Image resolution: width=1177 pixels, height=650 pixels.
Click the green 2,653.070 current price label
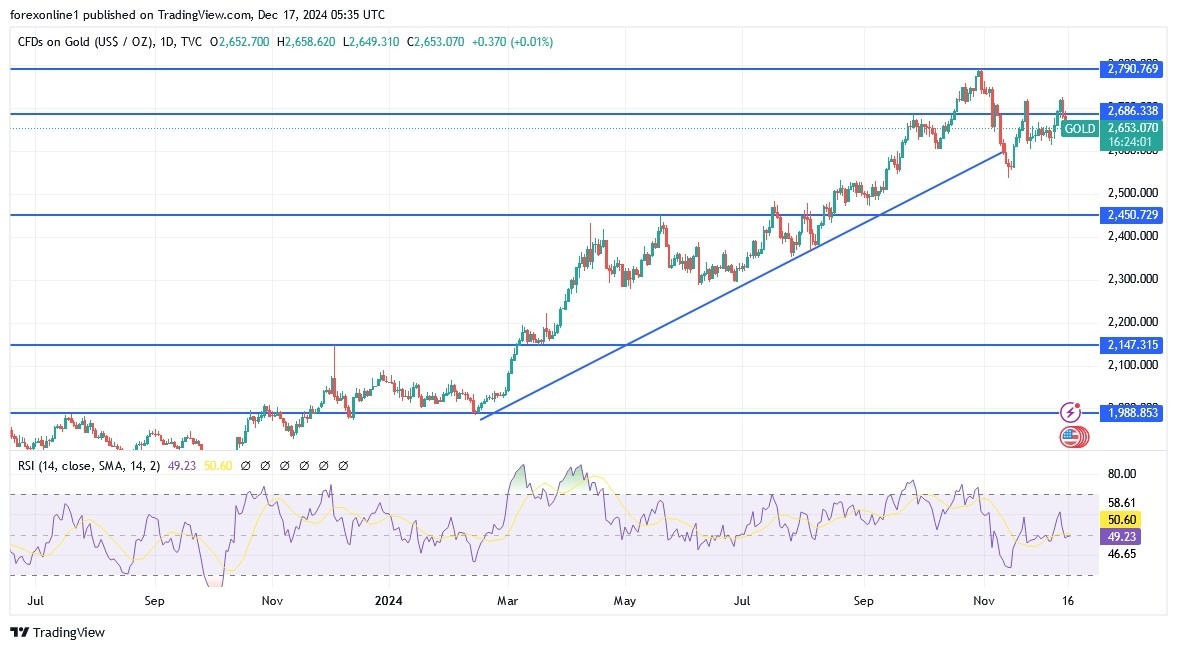pos(1135,129)
